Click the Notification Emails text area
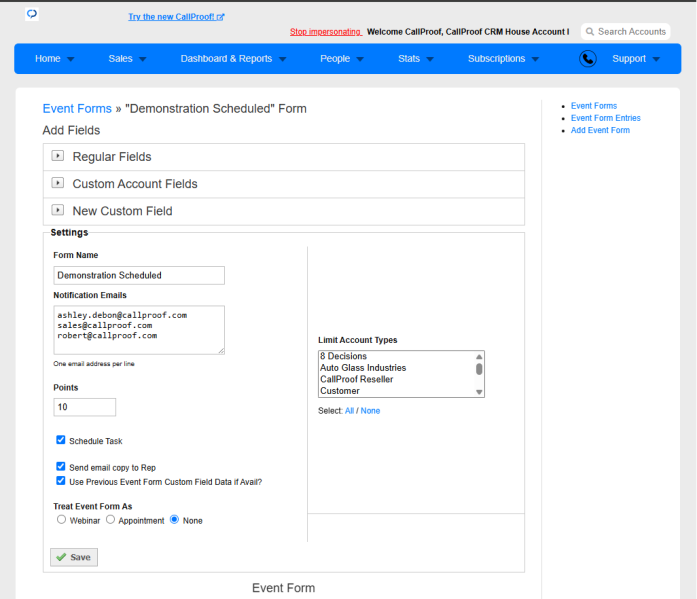Screen dimensions: 697x599 point(139,330)
